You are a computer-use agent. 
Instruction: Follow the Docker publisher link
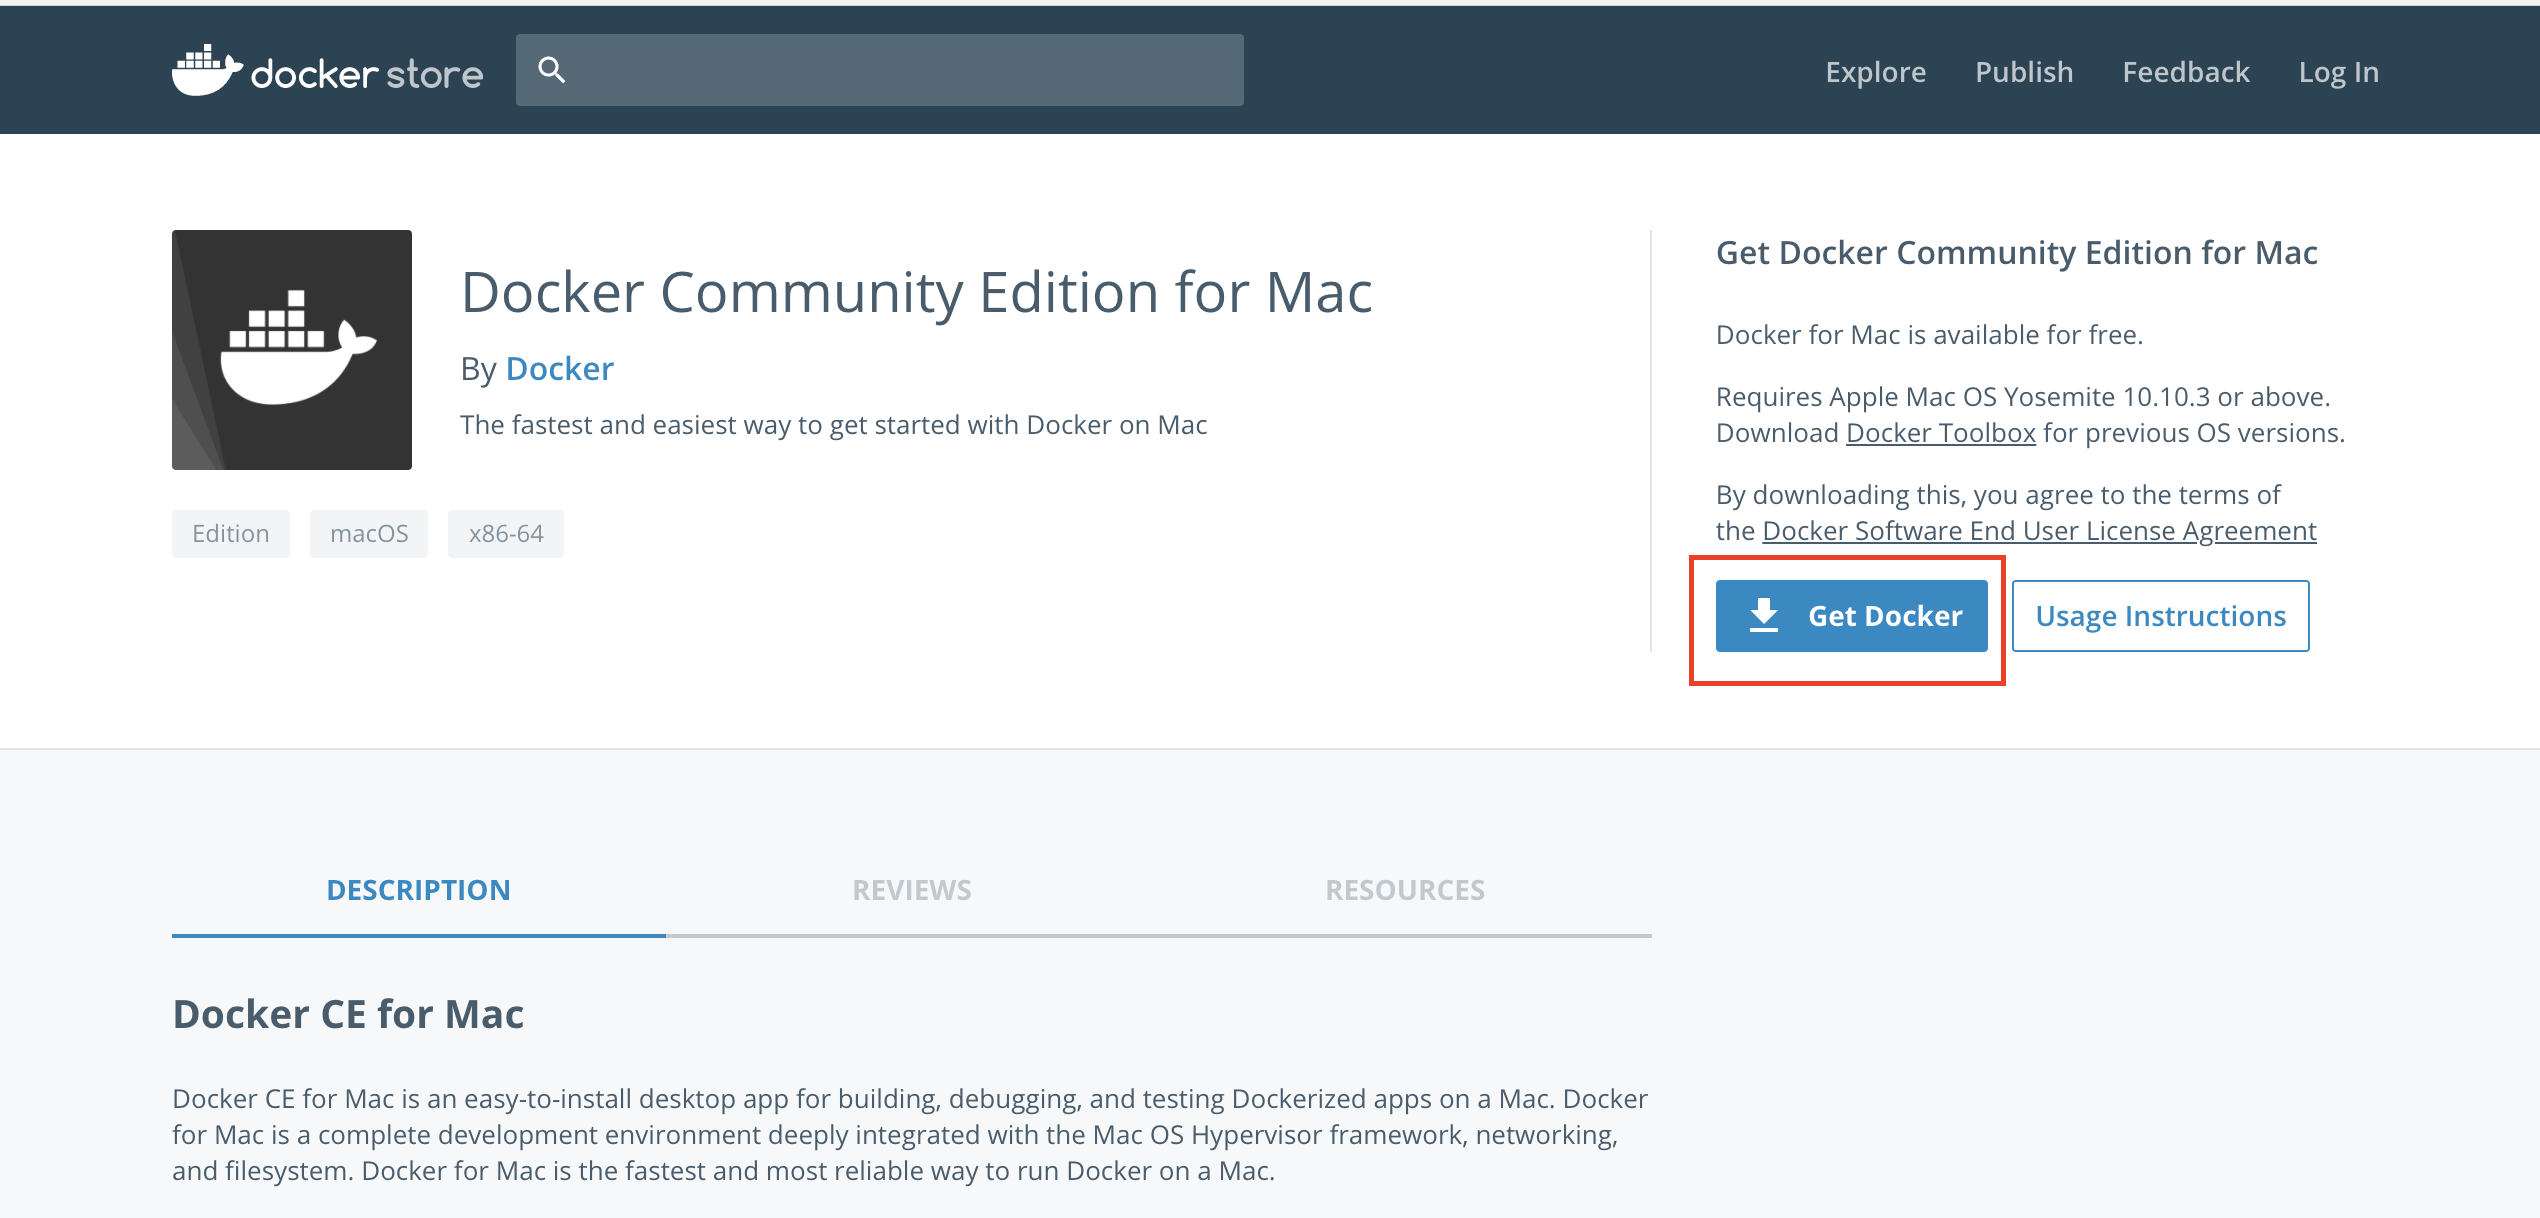tap(559, 369)
